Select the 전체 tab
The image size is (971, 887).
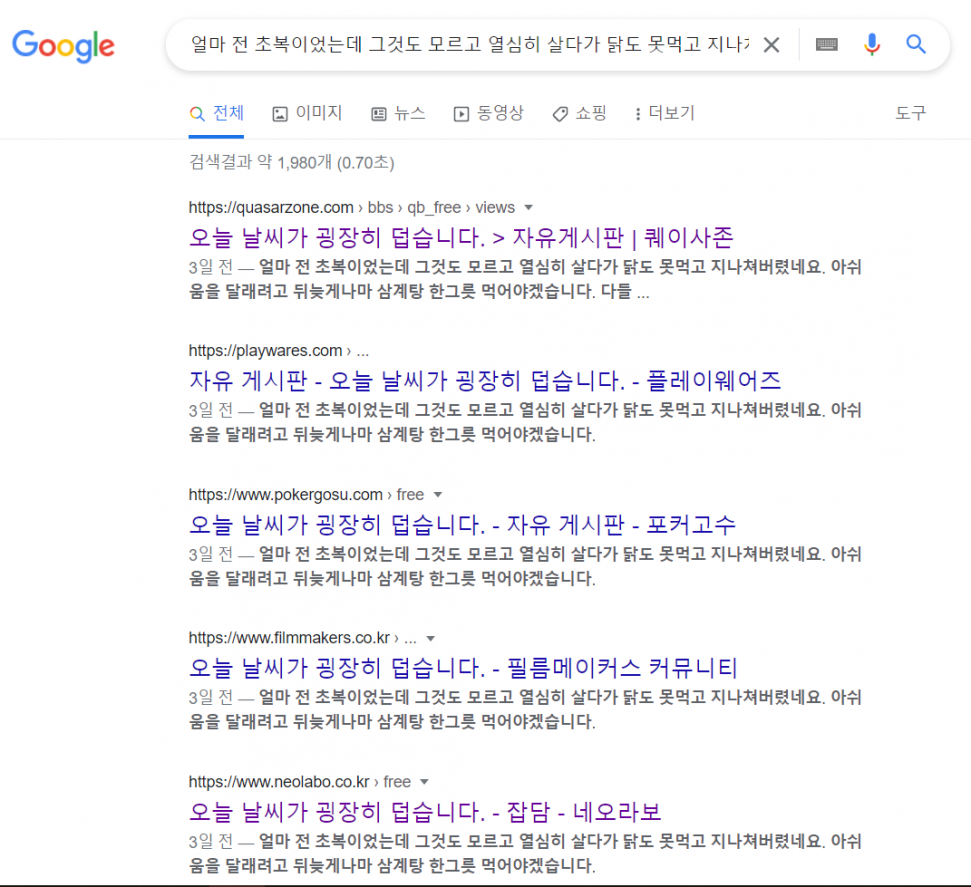click(x=216, y=113)
